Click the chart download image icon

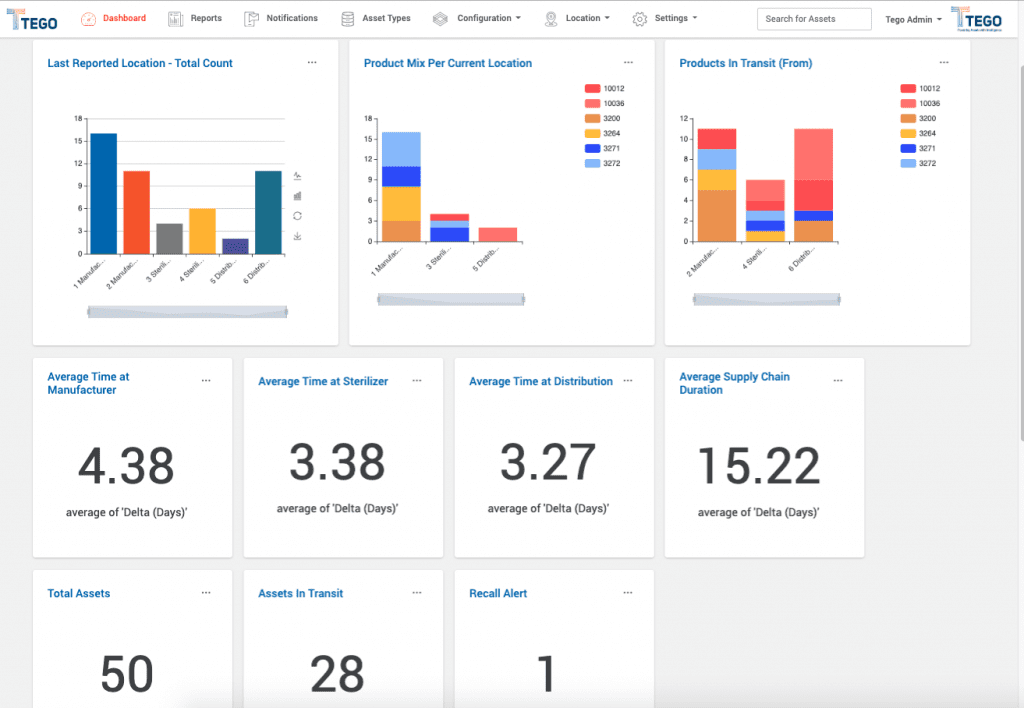pyautogui.click(x=298, y=236)
